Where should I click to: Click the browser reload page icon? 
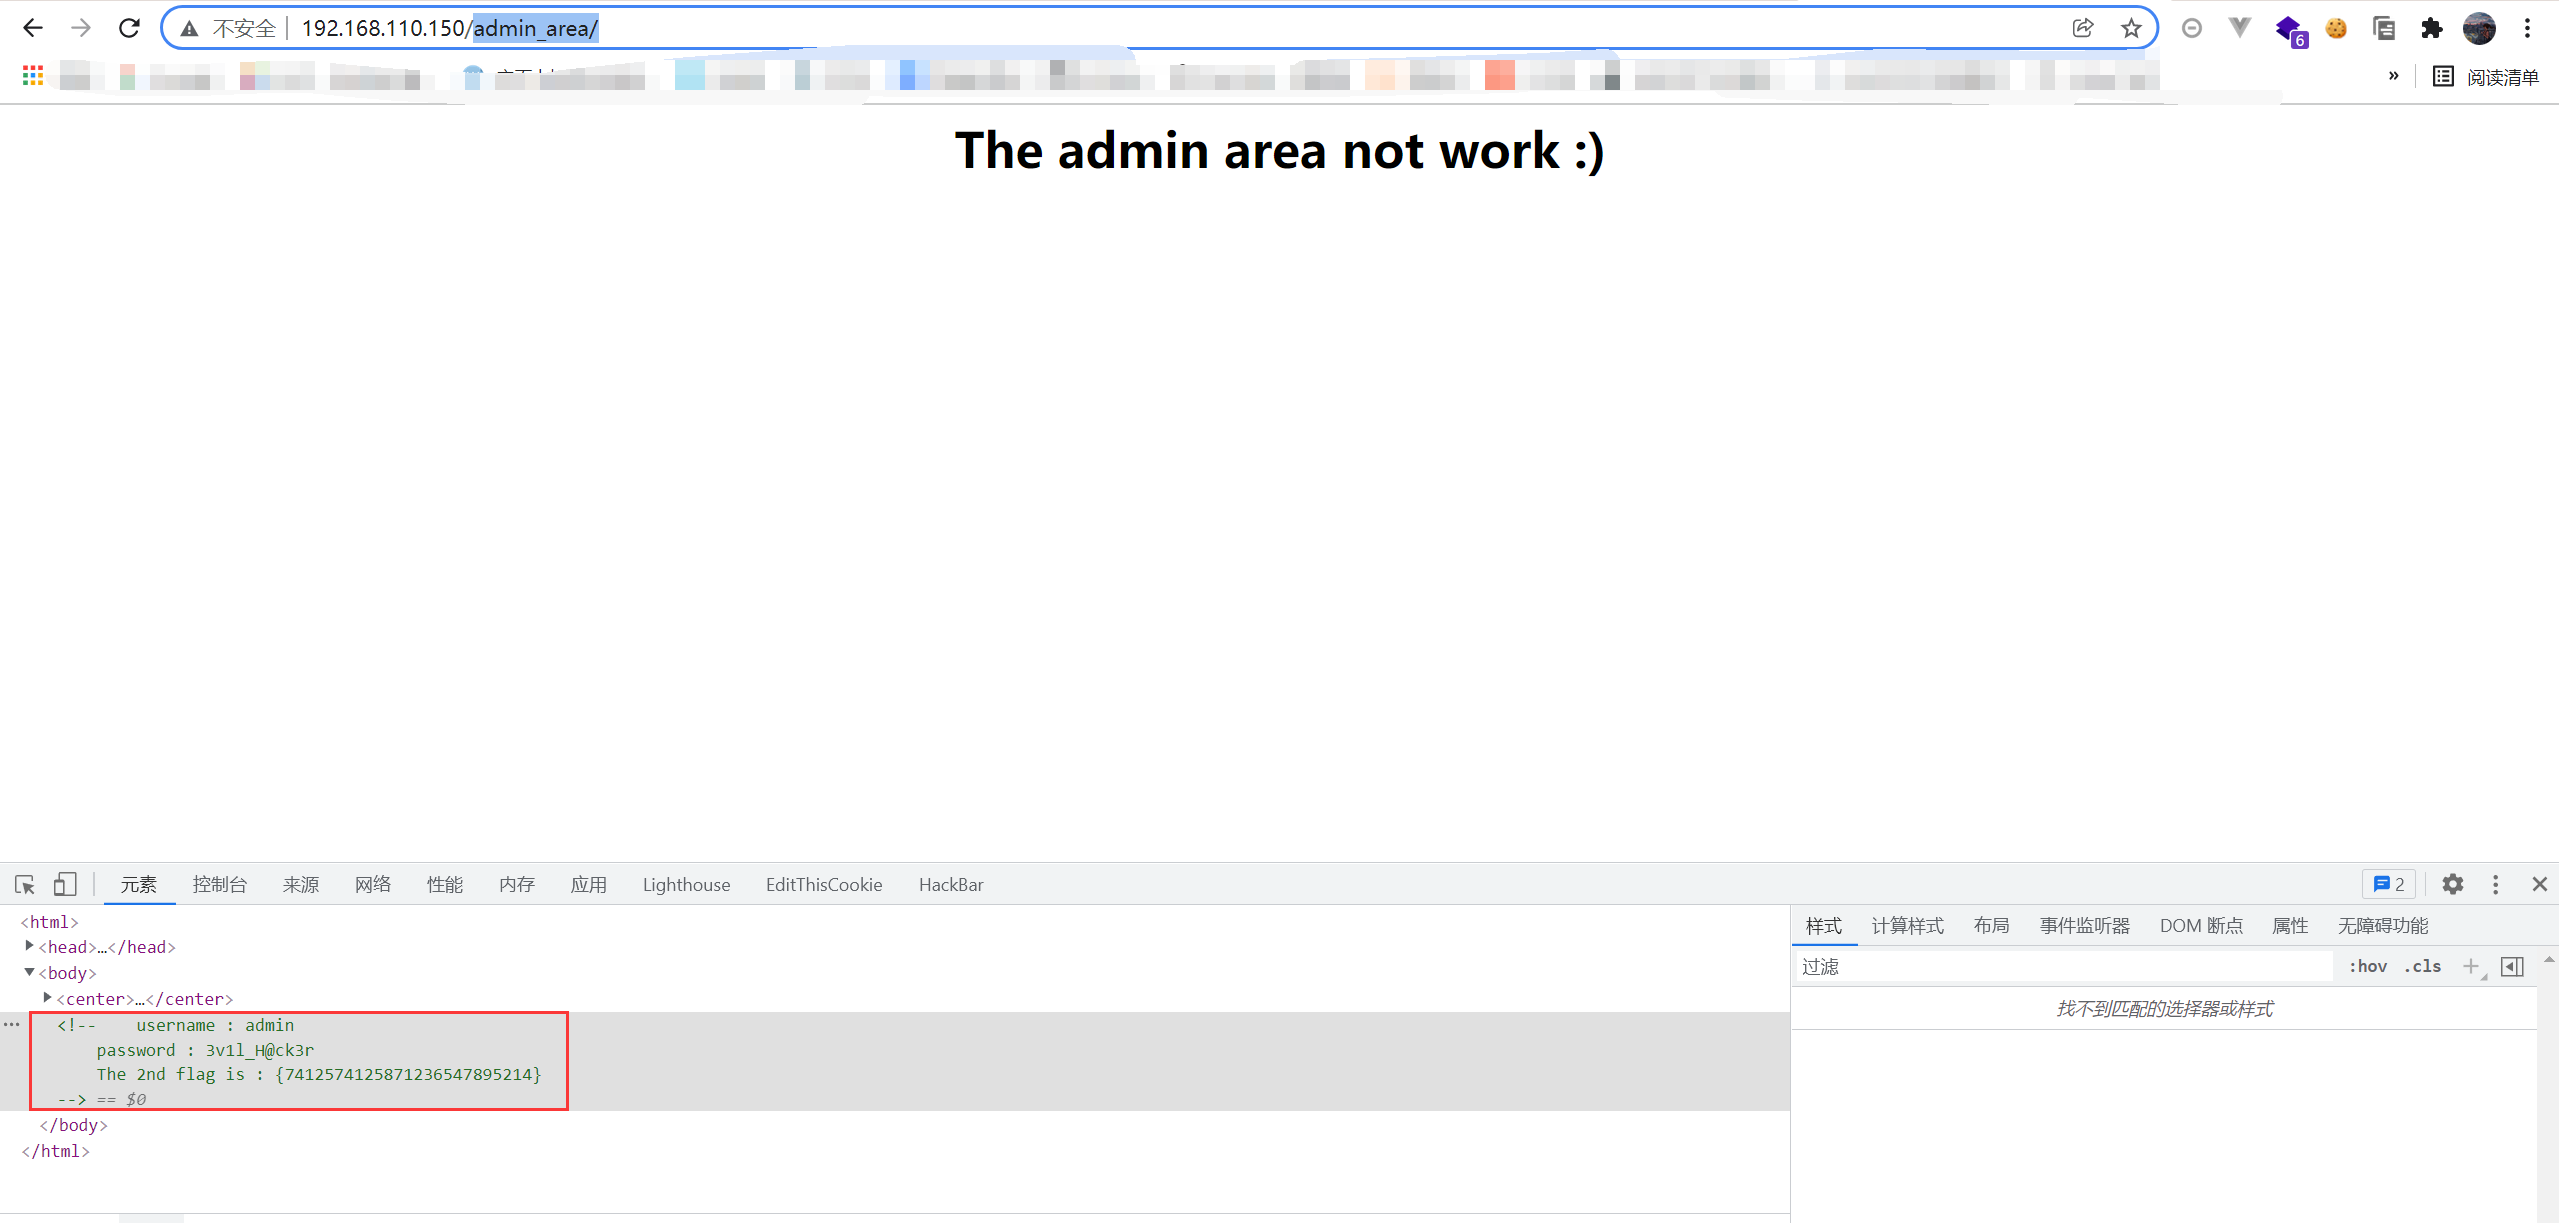click(129, 28)
